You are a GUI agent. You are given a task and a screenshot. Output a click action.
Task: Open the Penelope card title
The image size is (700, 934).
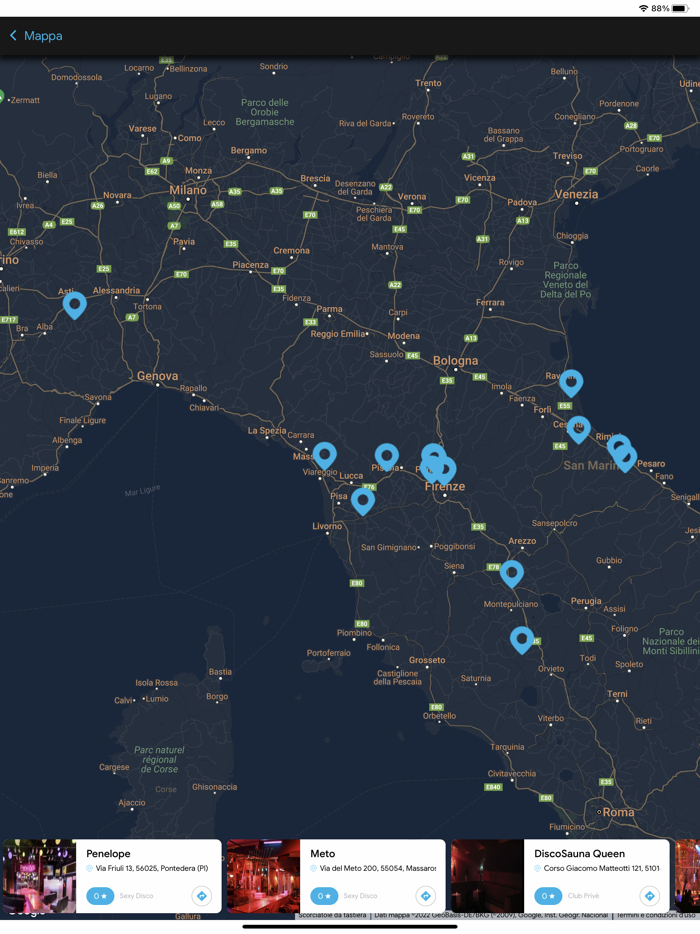pyautogui.click(x=108, y=854)
